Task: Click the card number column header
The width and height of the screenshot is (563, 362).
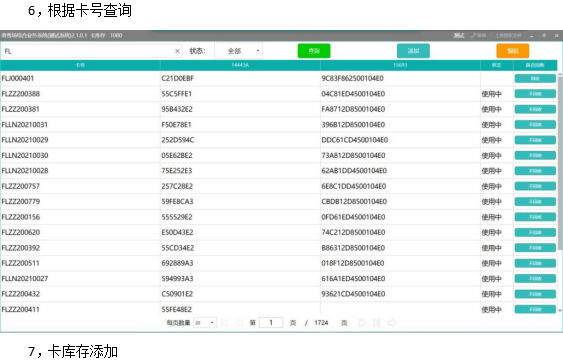Action: [x=80, y=65]
